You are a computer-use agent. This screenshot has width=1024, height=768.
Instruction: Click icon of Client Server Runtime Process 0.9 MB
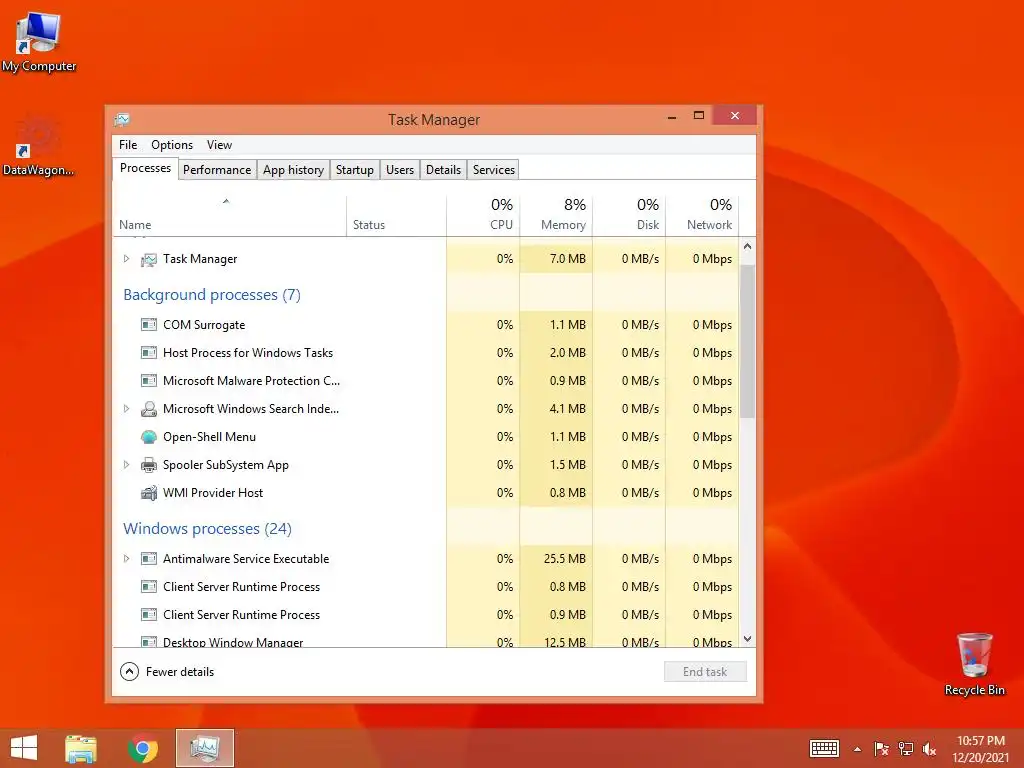(149, 615)
